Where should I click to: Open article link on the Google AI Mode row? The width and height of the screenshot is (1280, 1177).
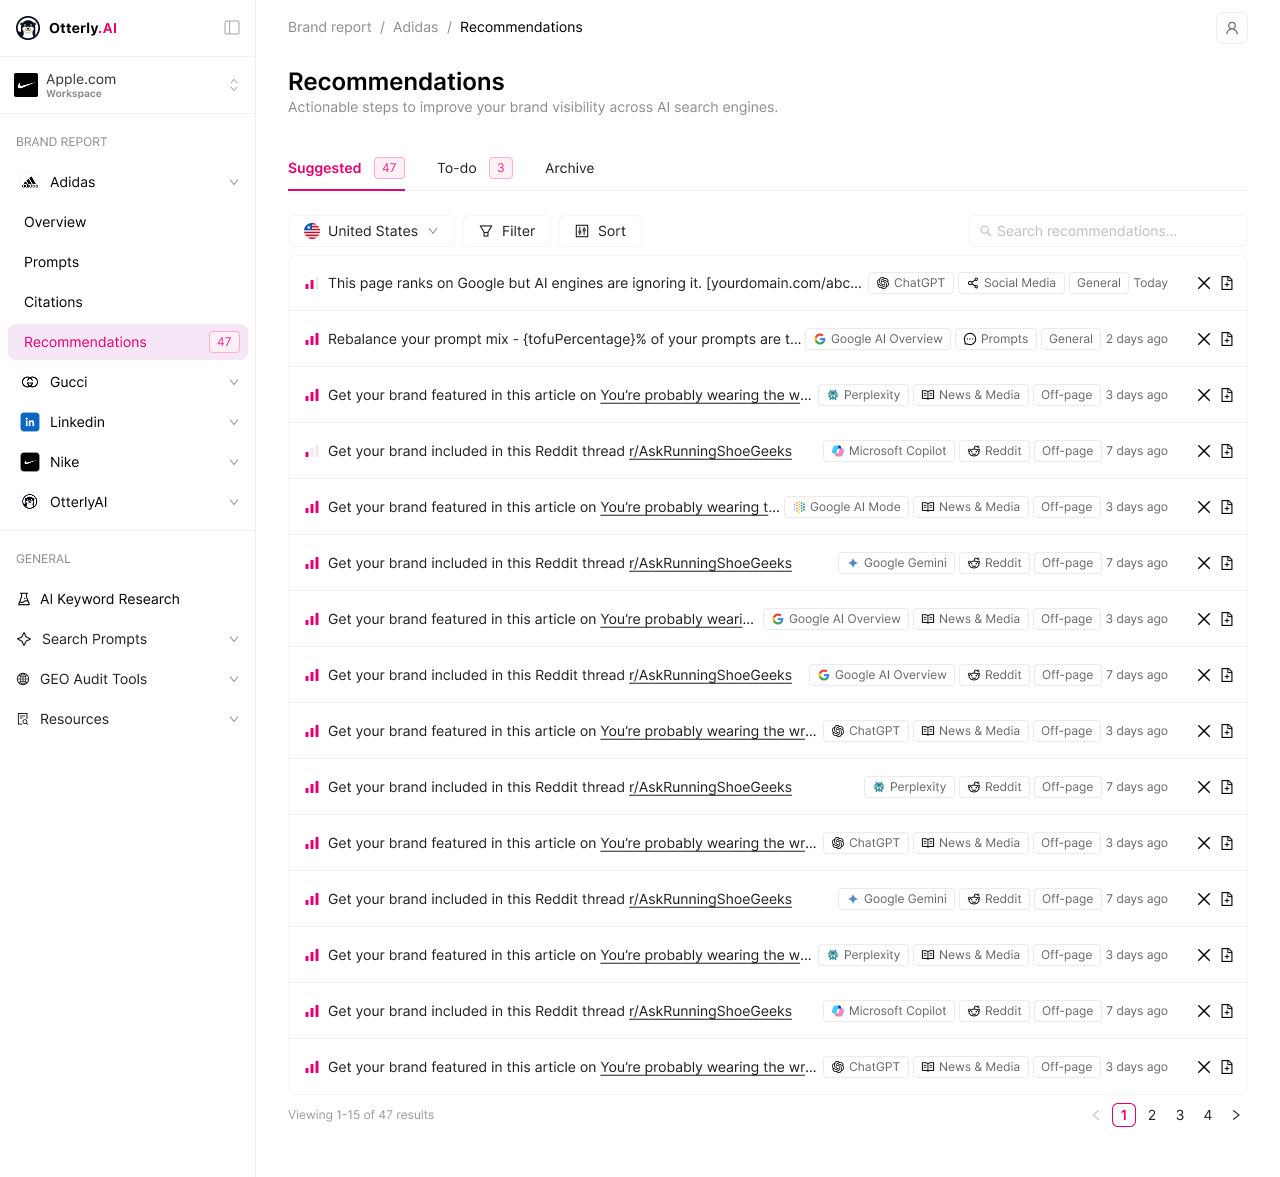pos(690,507)
